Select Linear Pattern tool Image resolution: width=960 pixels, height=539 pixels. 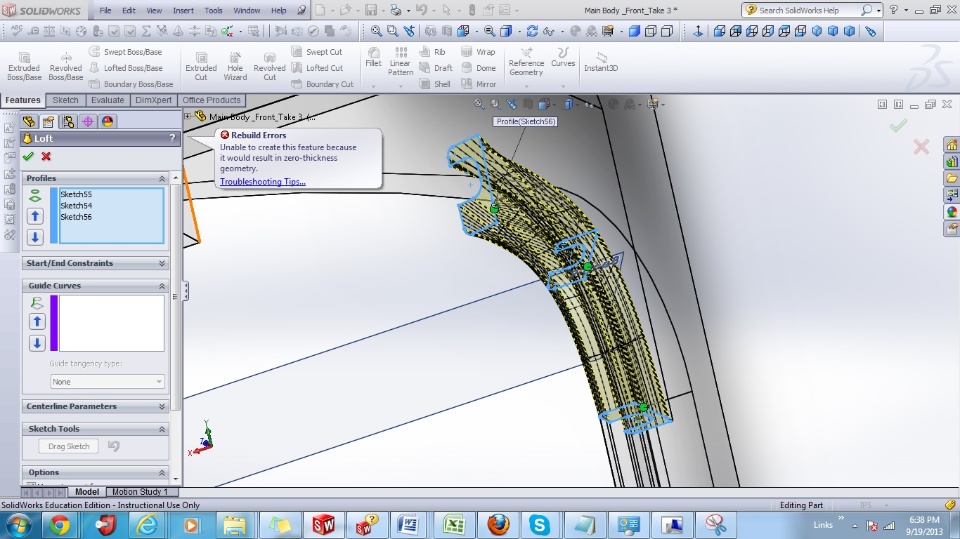tap(400, 62)
